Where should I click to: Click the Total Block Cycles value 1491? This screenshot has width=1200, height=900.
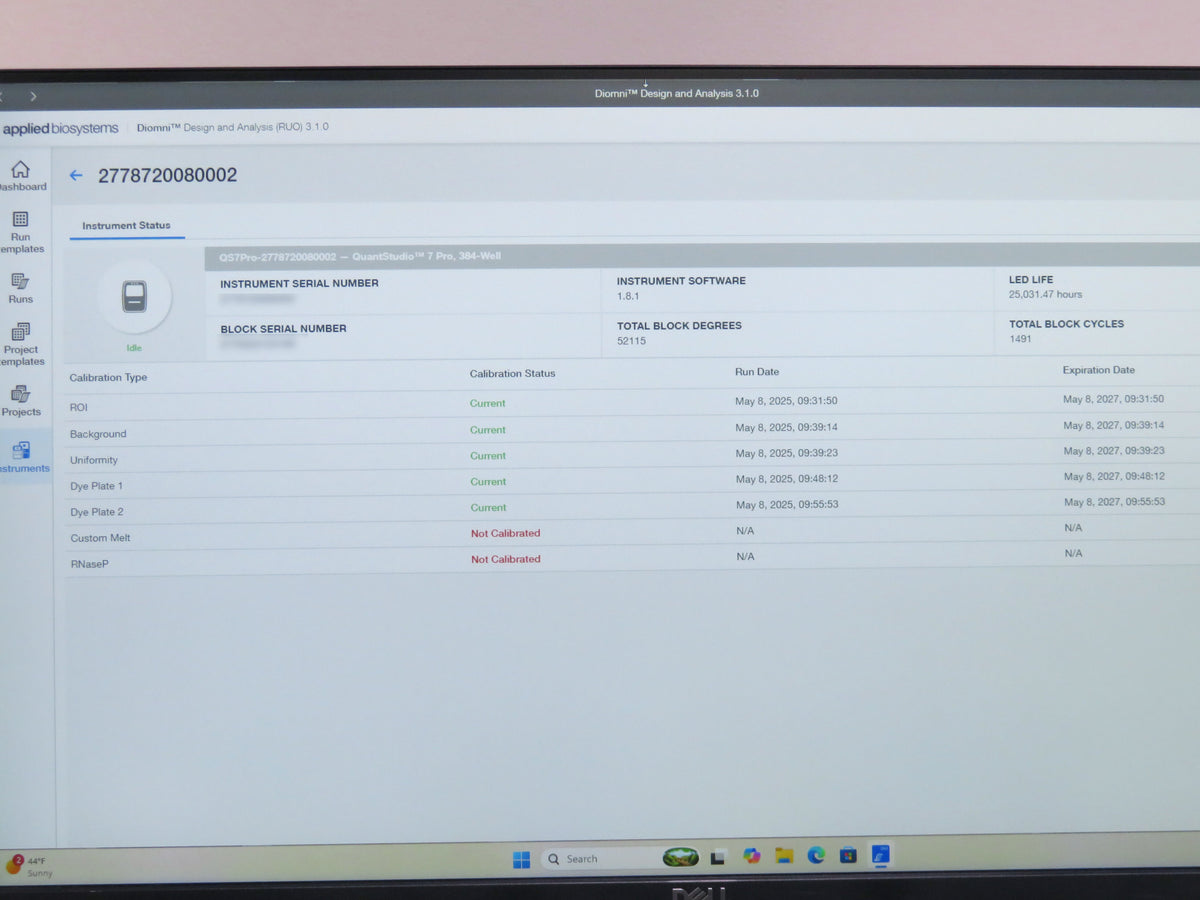tap(1020, 339)
